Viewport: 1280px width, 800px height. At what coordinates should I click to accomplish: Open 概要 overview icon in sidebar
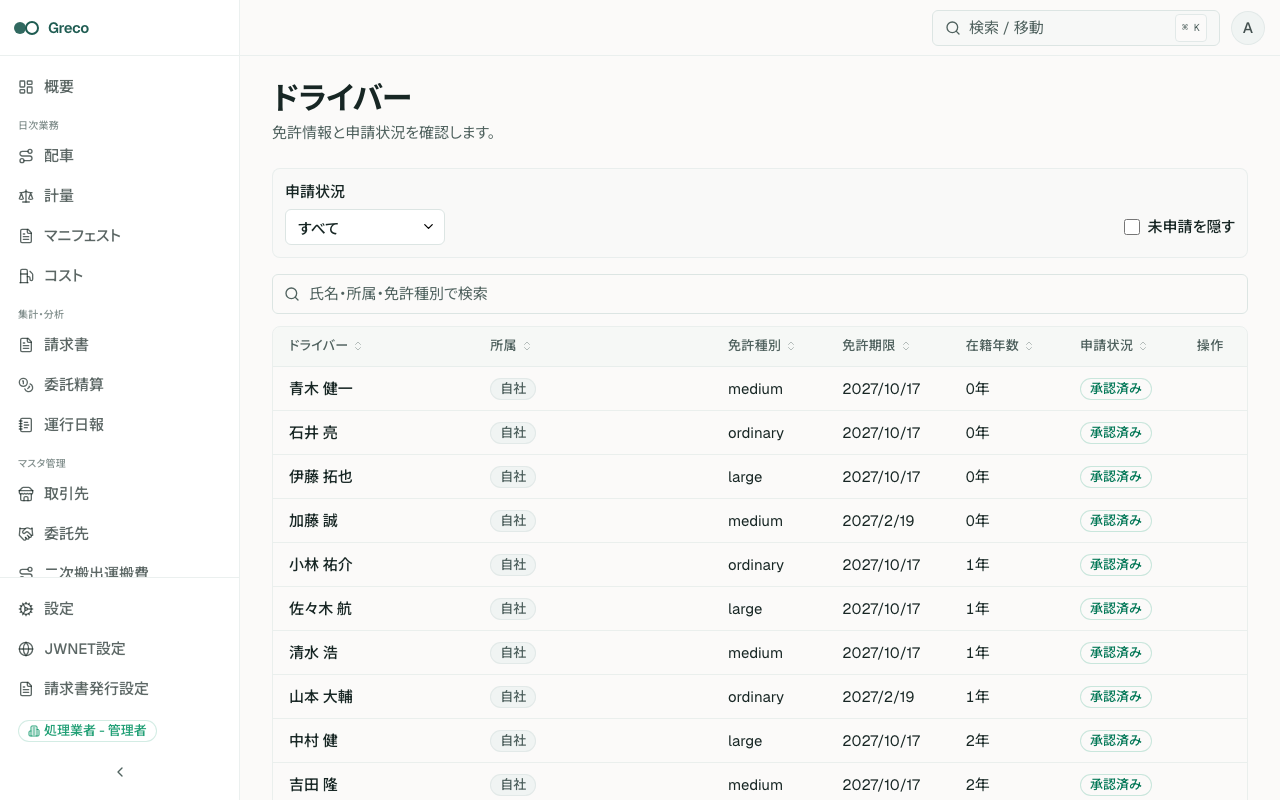tap(26, 87)
